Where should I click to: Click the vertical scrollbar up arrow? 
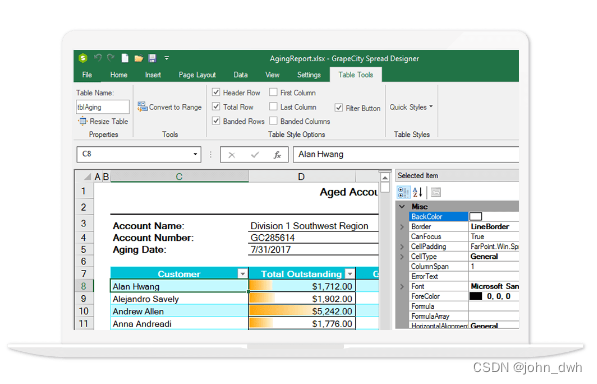point(385,178)
